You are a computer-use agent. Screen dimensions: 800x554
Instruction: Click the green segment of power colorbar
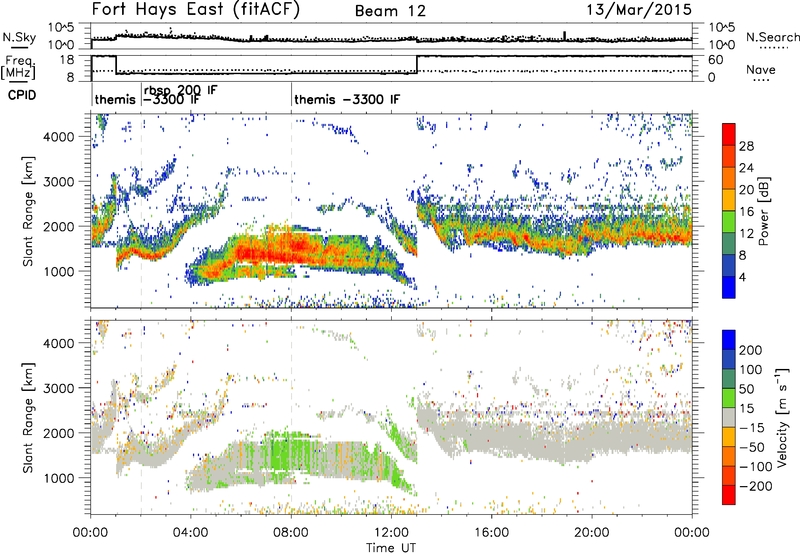pyautogui.click(x=729, y=221)
